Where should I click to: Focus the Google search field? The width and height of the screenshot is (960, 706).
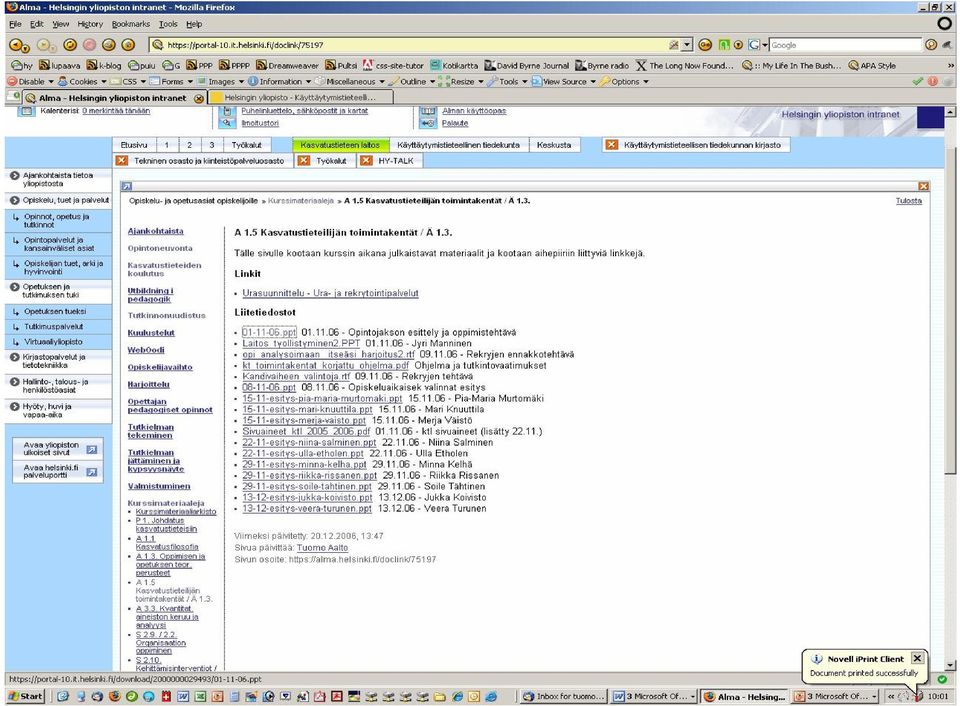[845, 45]
